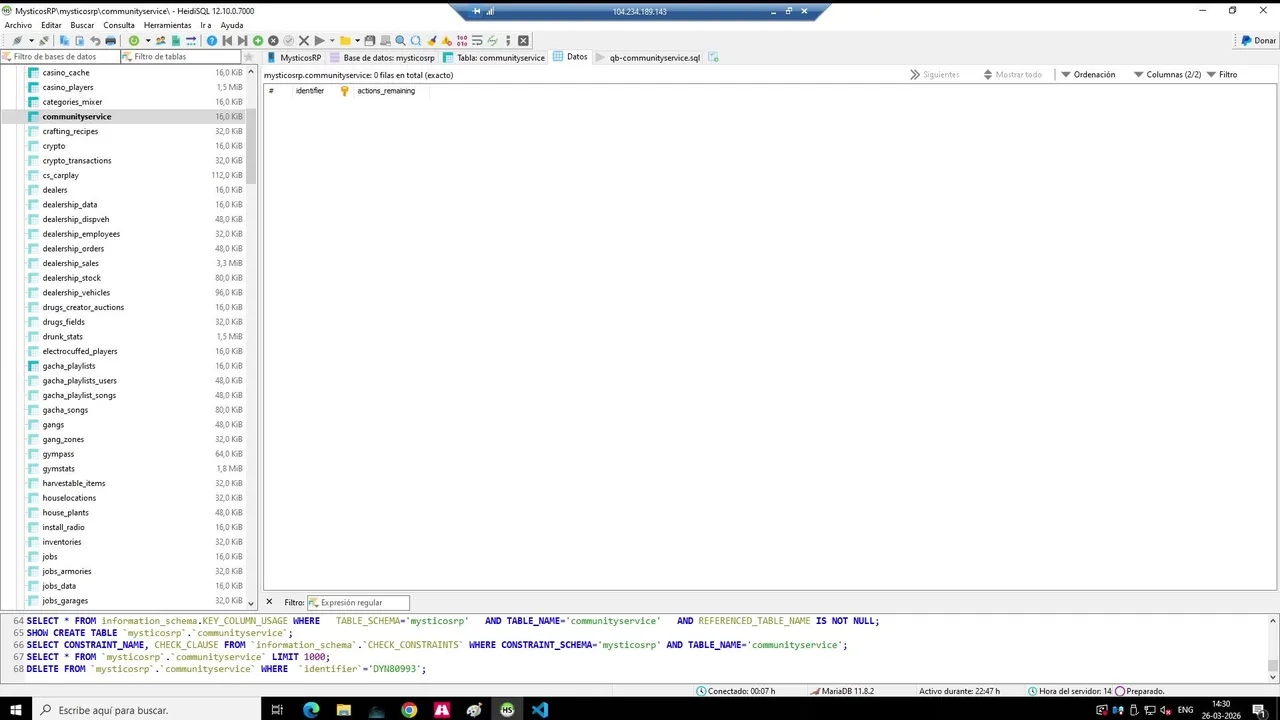Open the Columnas (2/2) dropdown
This screenshot has height=720, width=1280.
point(1167,75)
